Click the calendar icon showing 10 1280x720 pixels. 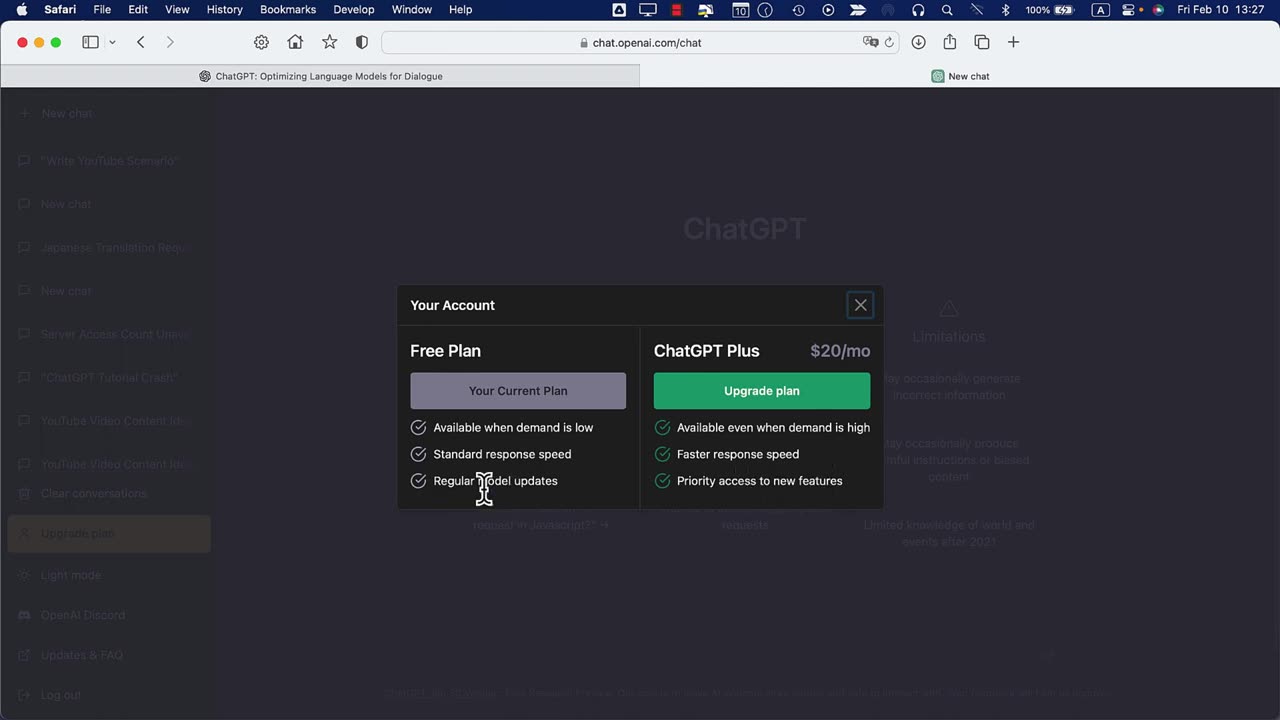point(740,10)
